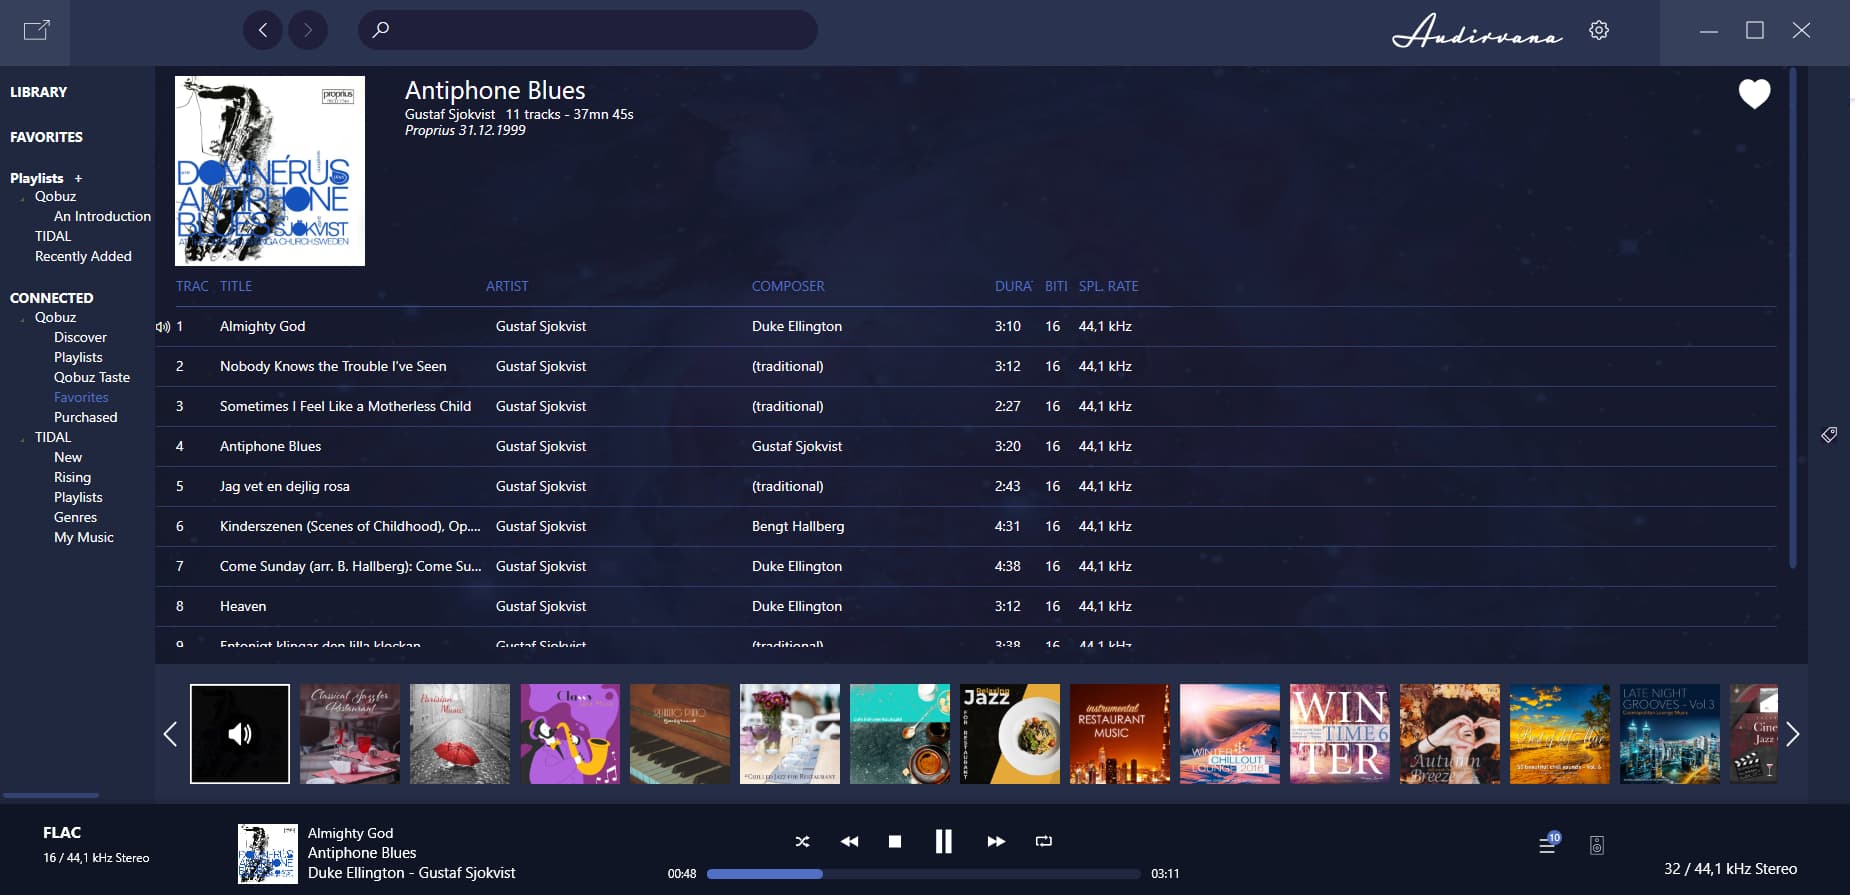Go back to the previous track
Viewport: 1855px width, 895px height.
849,842
